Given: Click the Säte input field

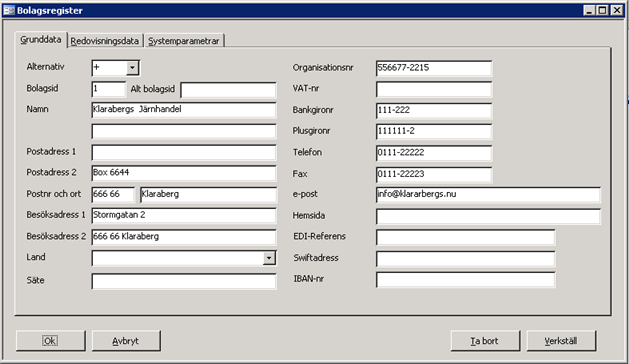Looking at the screenshot, I should [184, 281].
